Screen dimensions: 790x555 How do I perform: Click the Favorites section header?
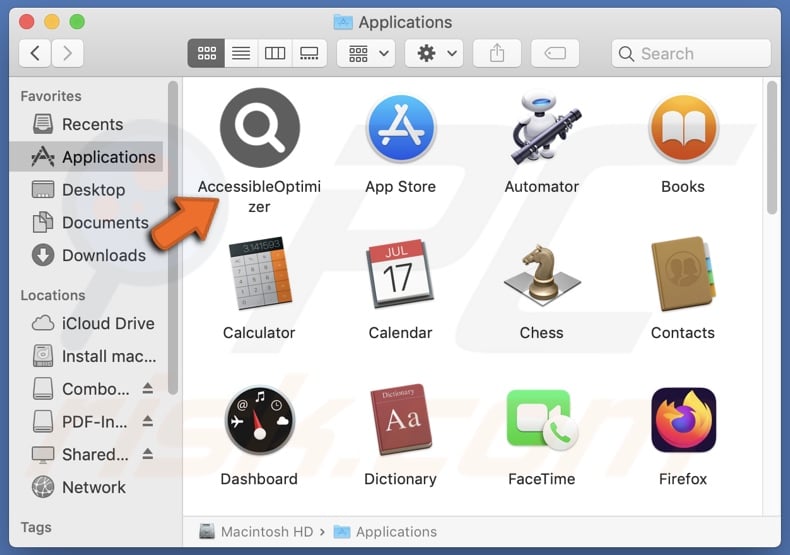tap(51, 96)
